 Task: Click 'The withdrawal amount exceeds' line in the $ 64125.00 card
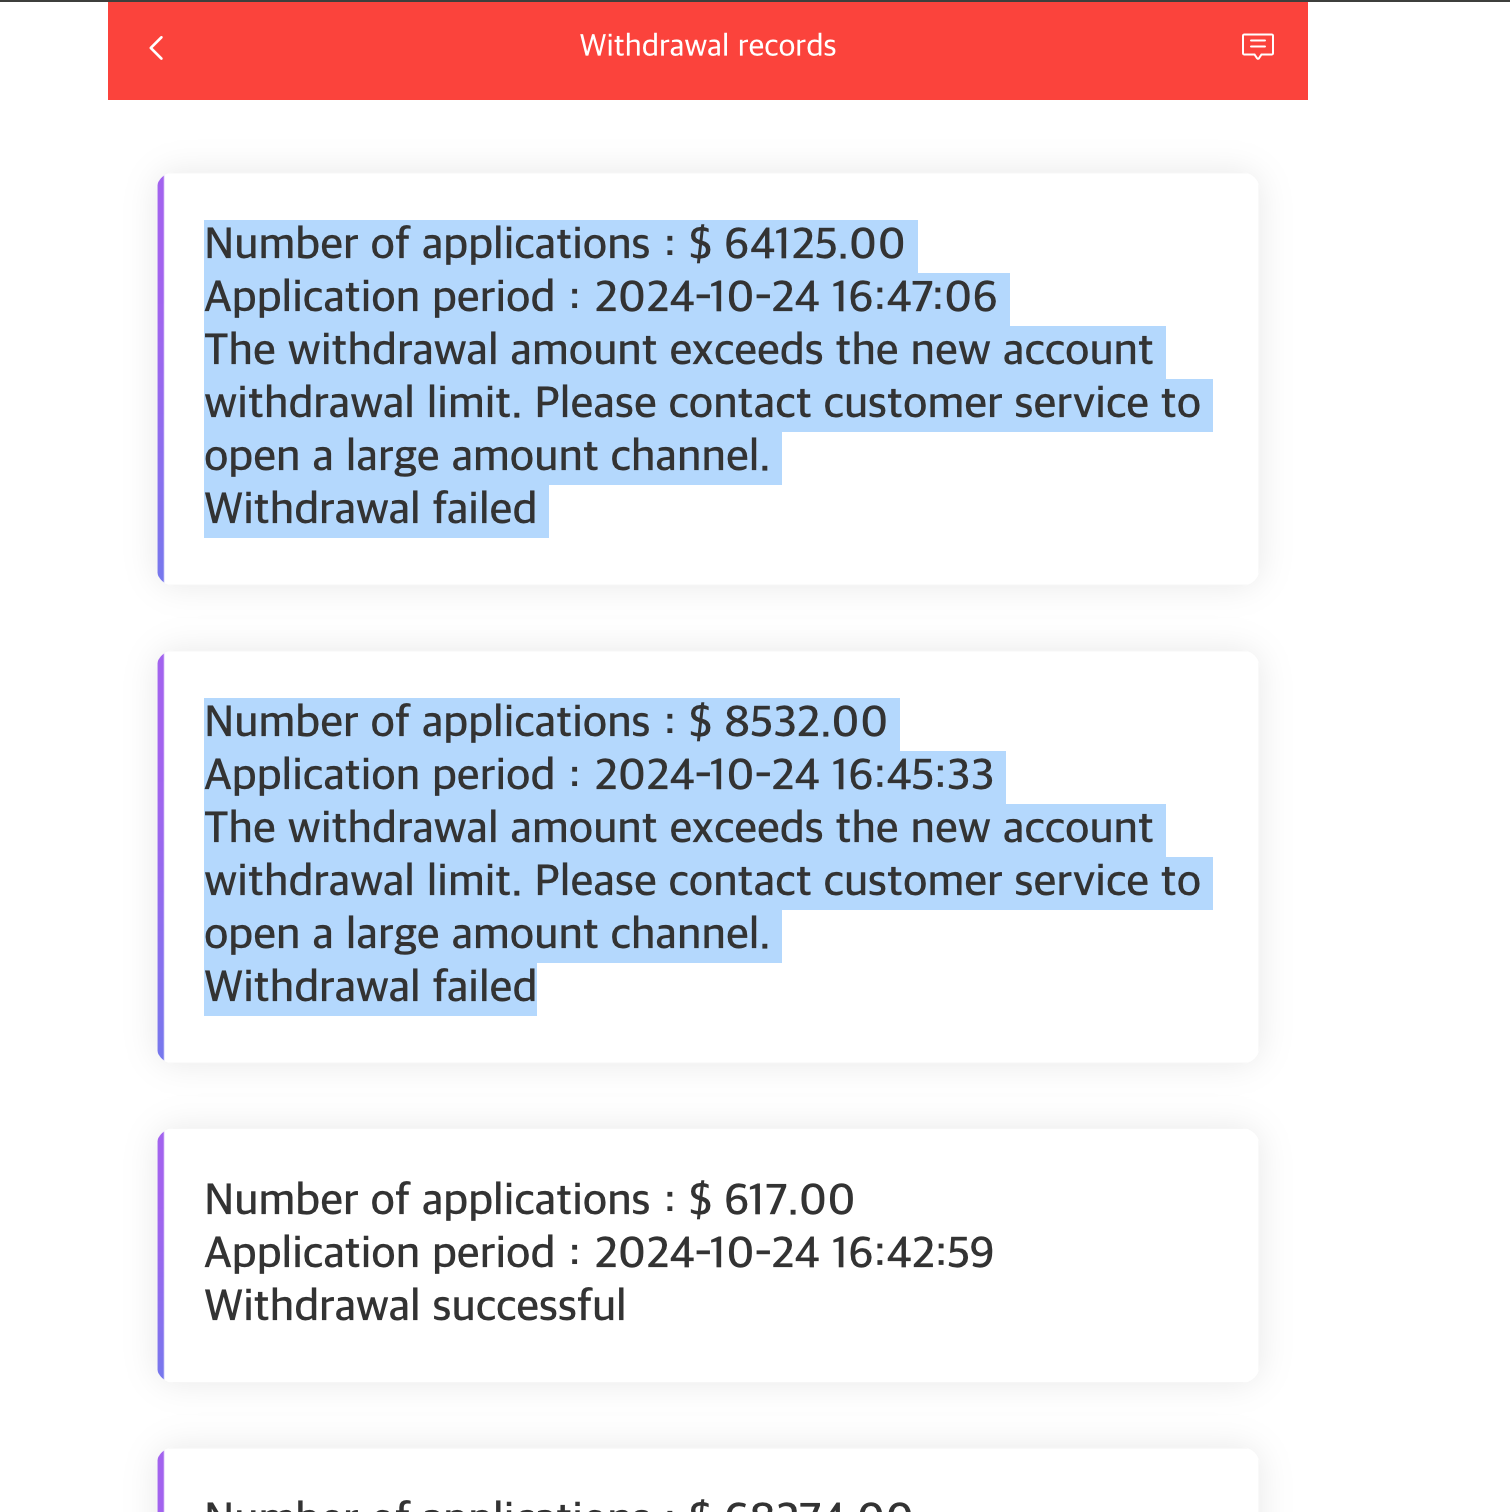tap(679, 350)
